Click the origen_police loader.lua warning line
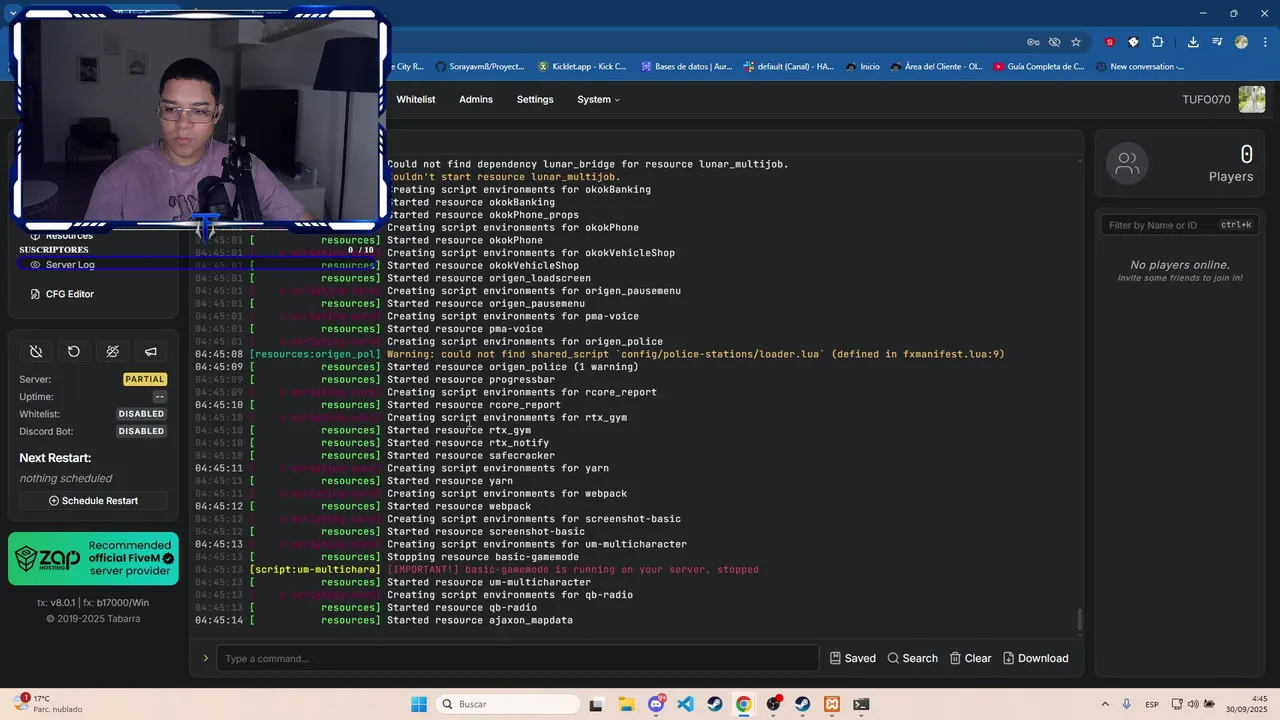 (x=696, y=354)
